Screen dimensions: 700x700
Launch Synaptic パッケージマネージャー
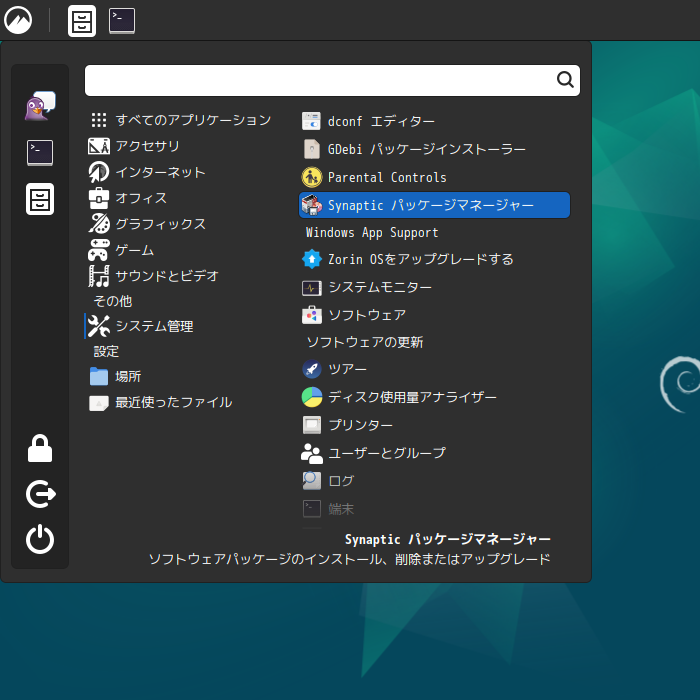coord(434,205)
